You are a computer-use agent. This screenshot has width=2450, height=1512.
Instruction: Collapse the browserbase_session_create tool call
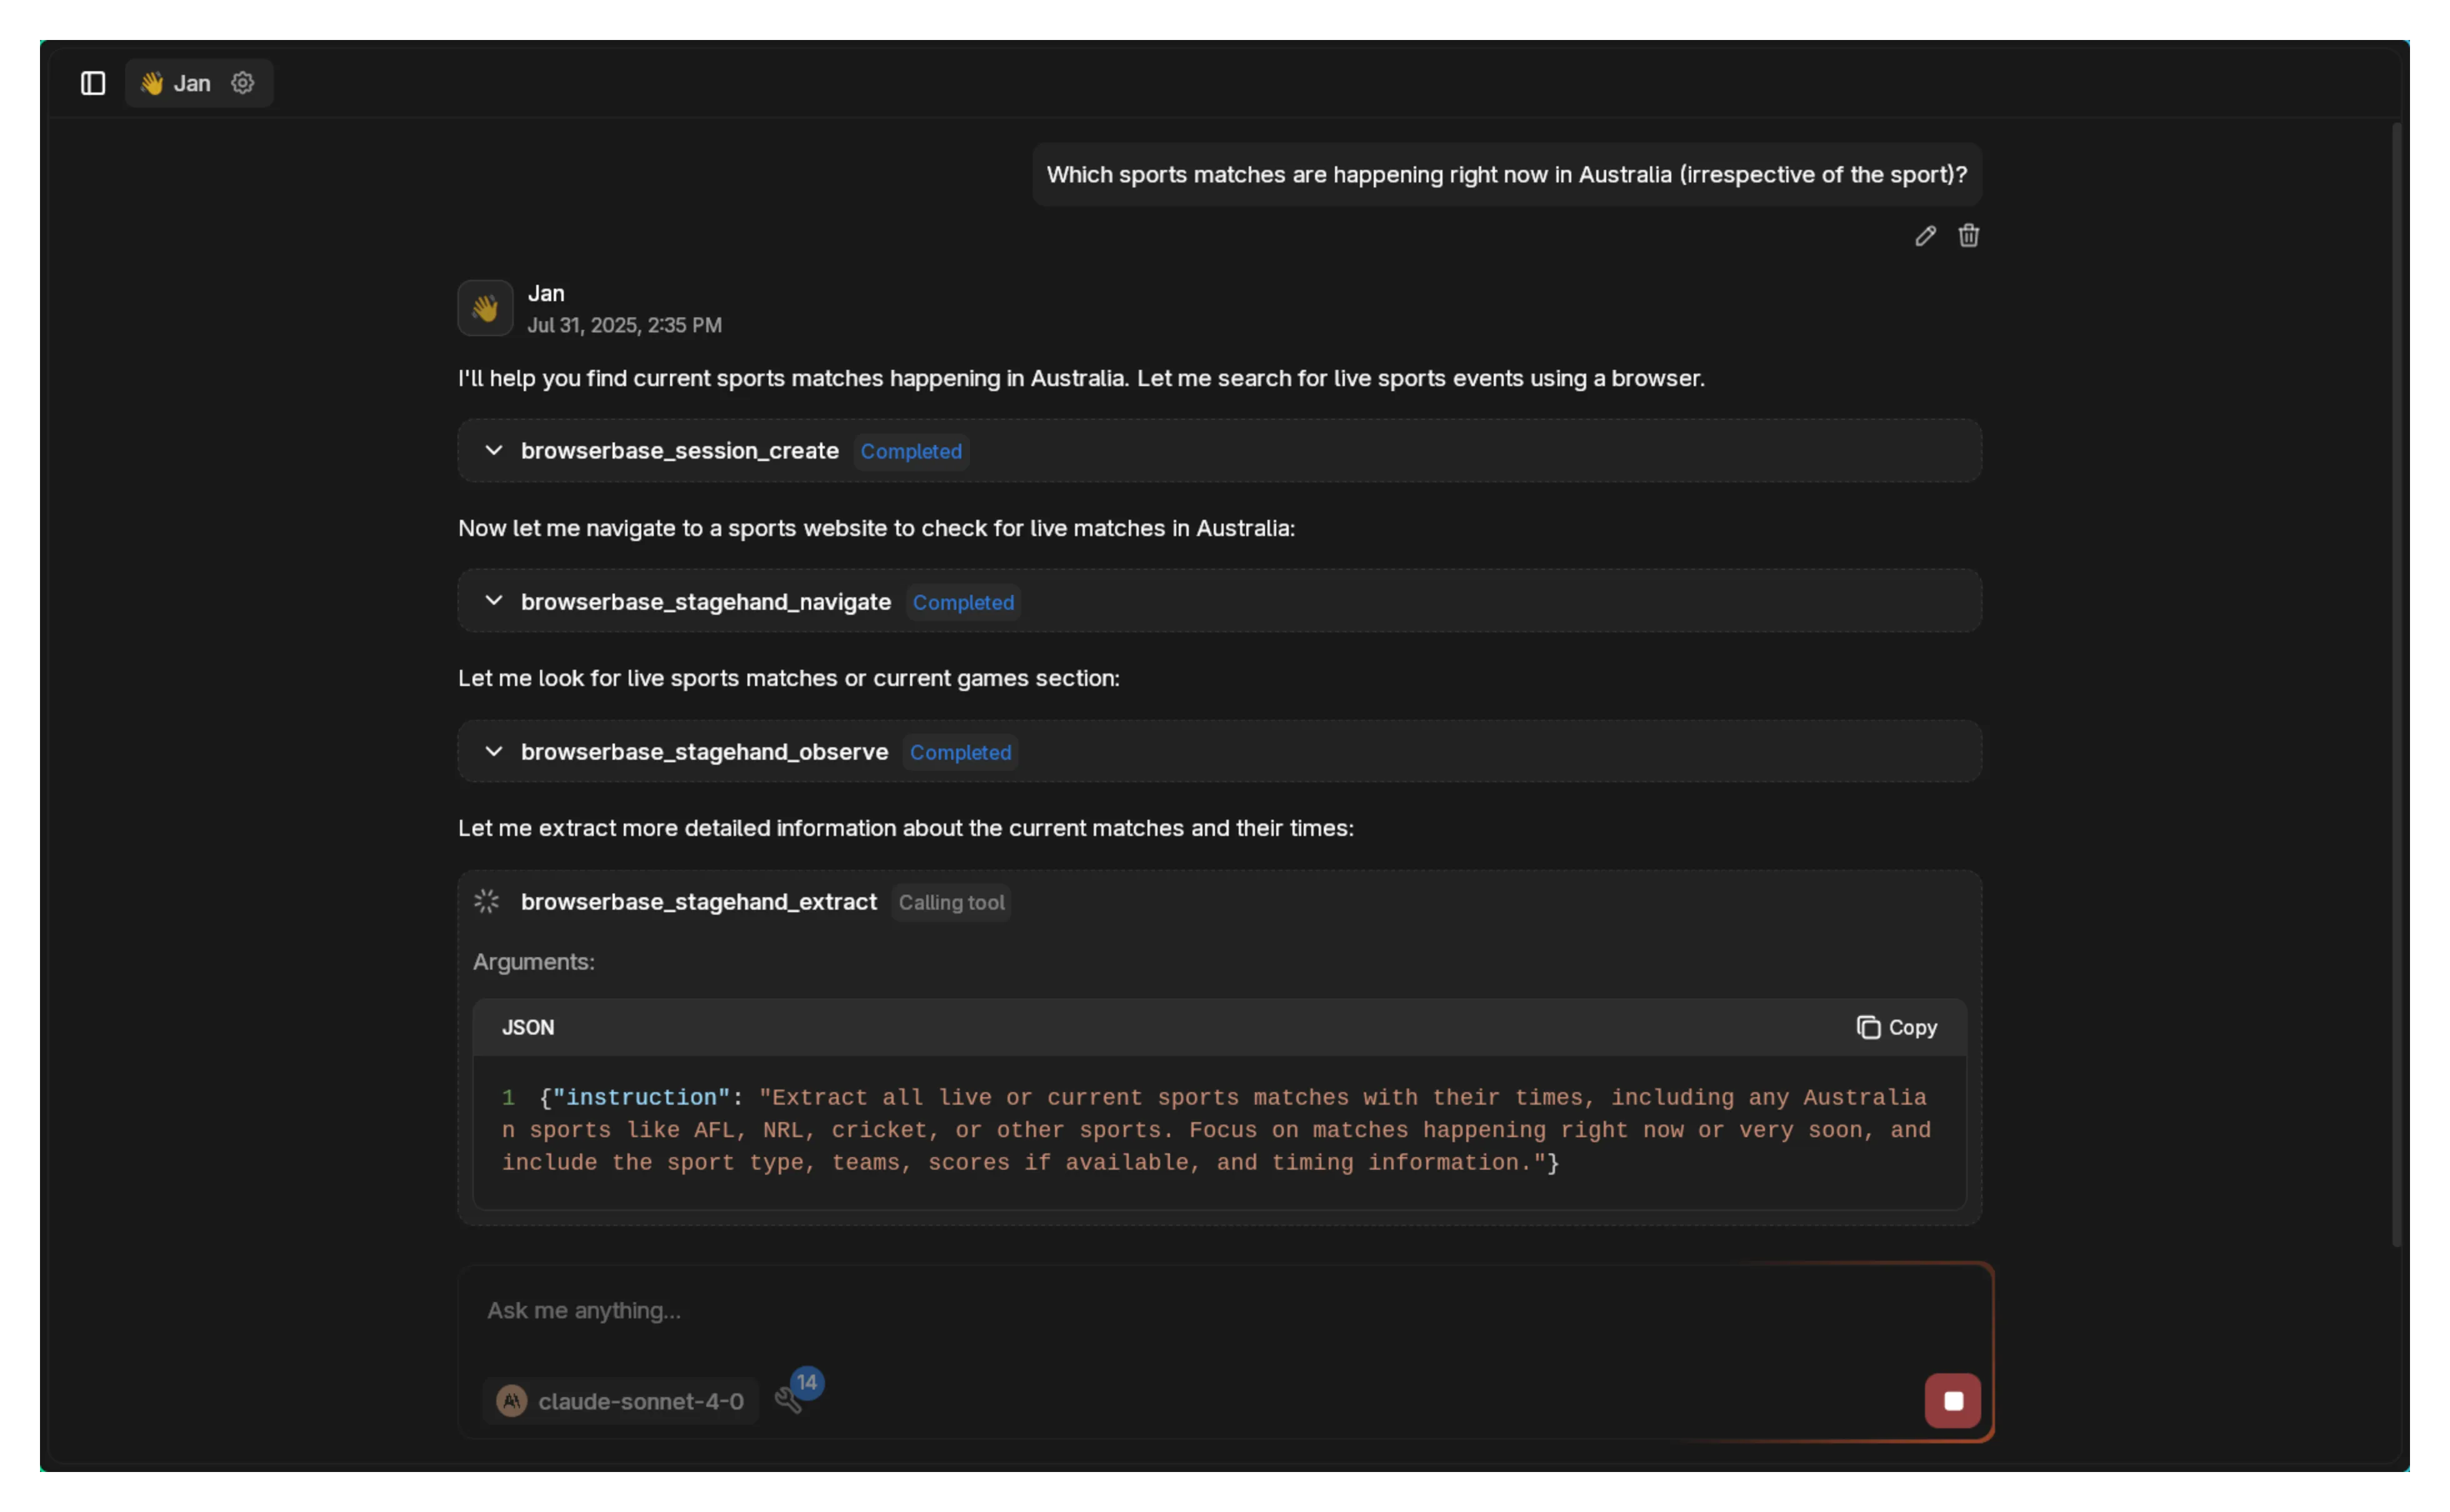pos(494,450)
